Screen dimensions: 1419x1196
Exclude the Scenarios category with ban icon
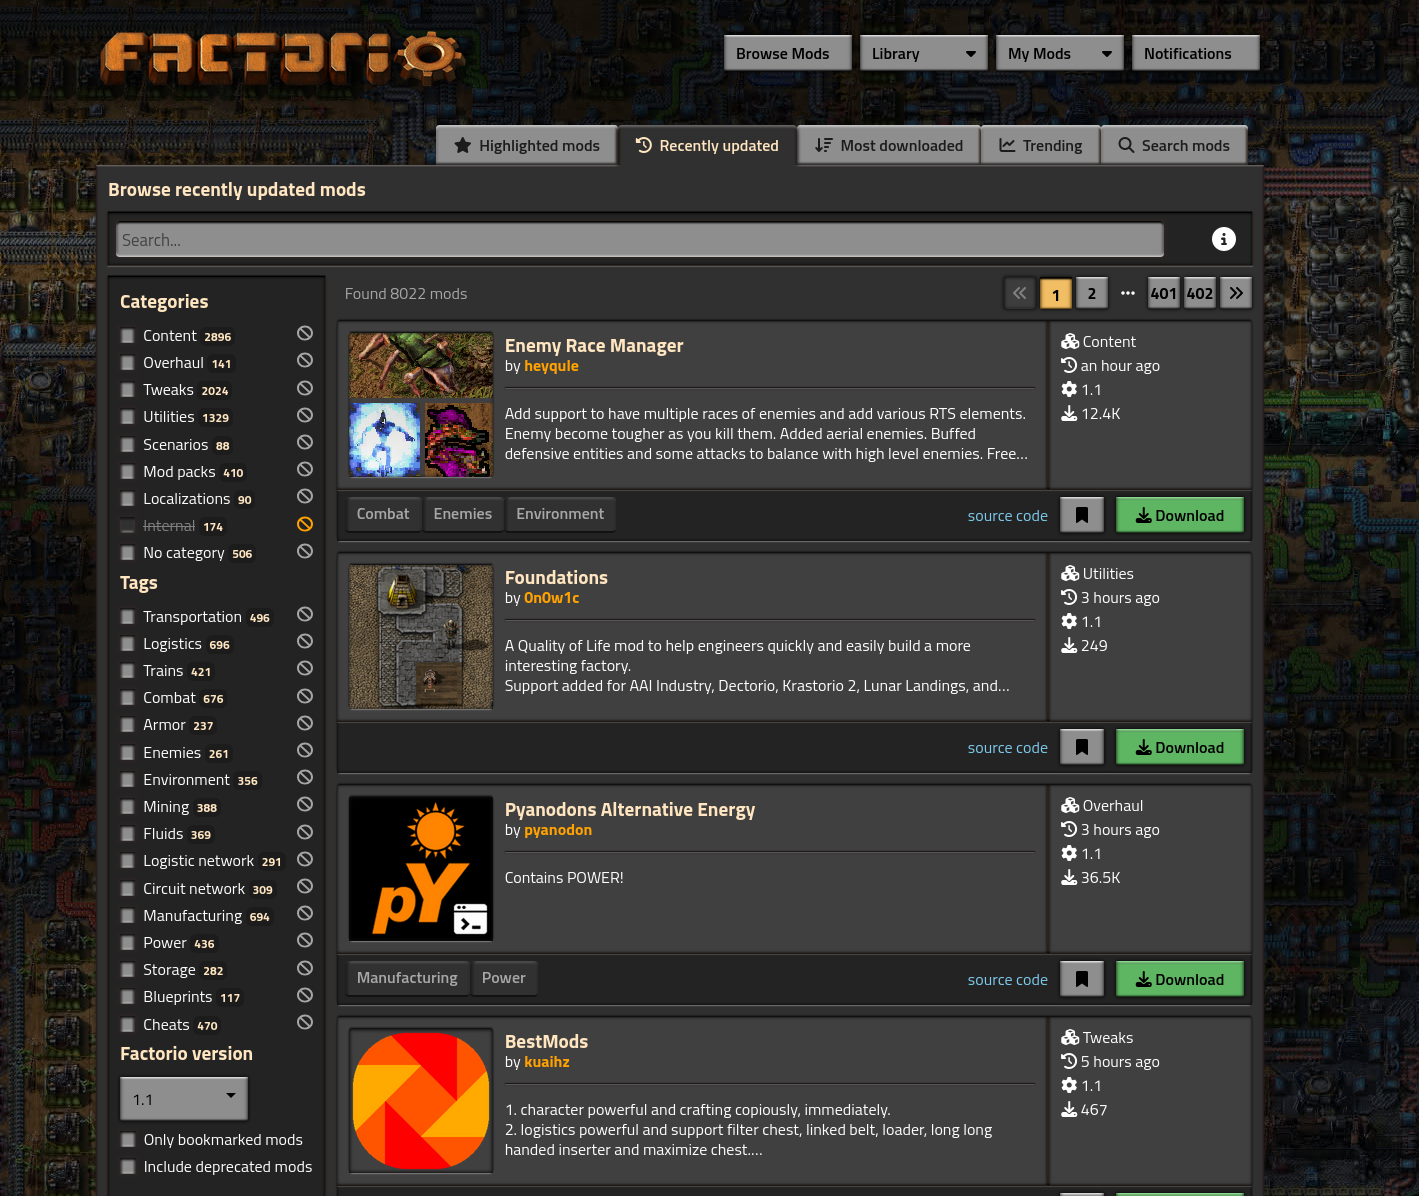[305, 442]
